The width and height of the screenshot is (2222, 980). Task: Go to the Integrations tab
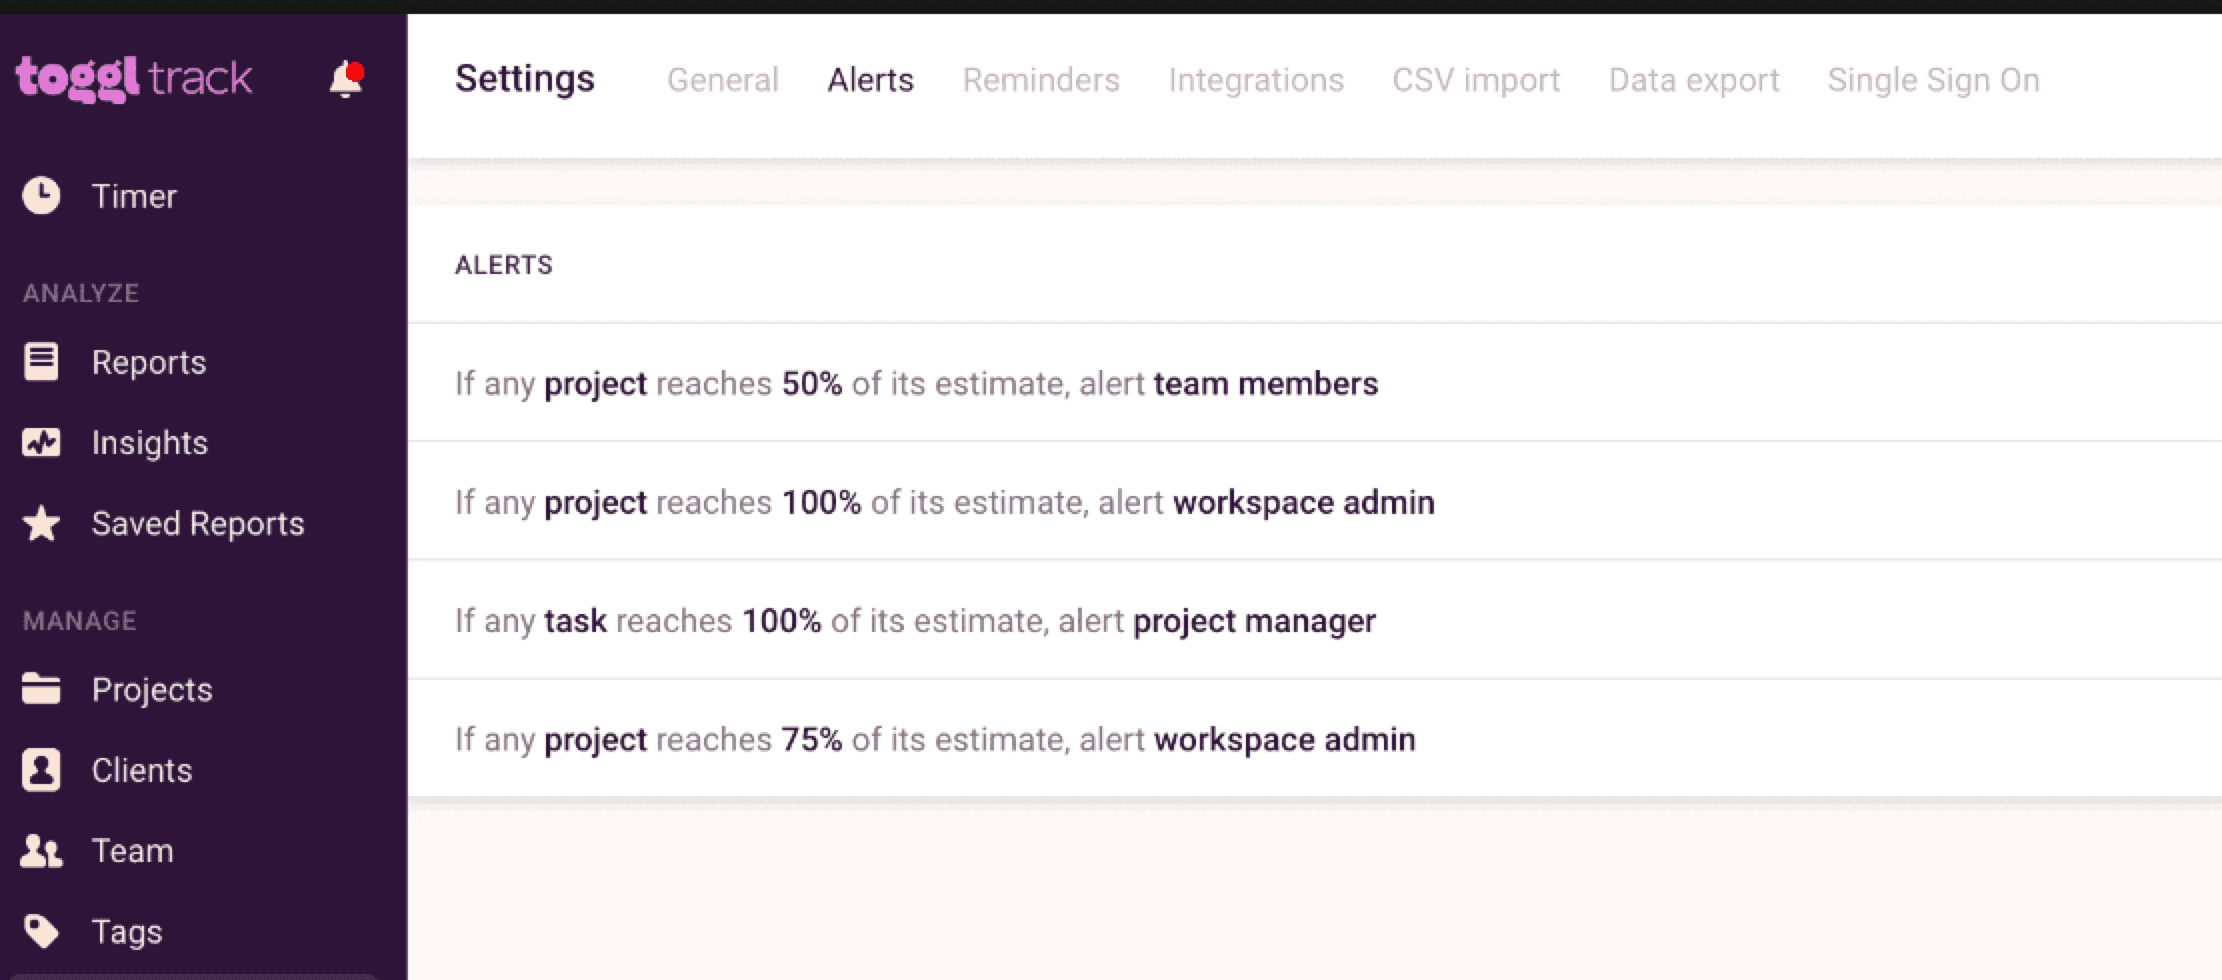(x=1255, y=80)
